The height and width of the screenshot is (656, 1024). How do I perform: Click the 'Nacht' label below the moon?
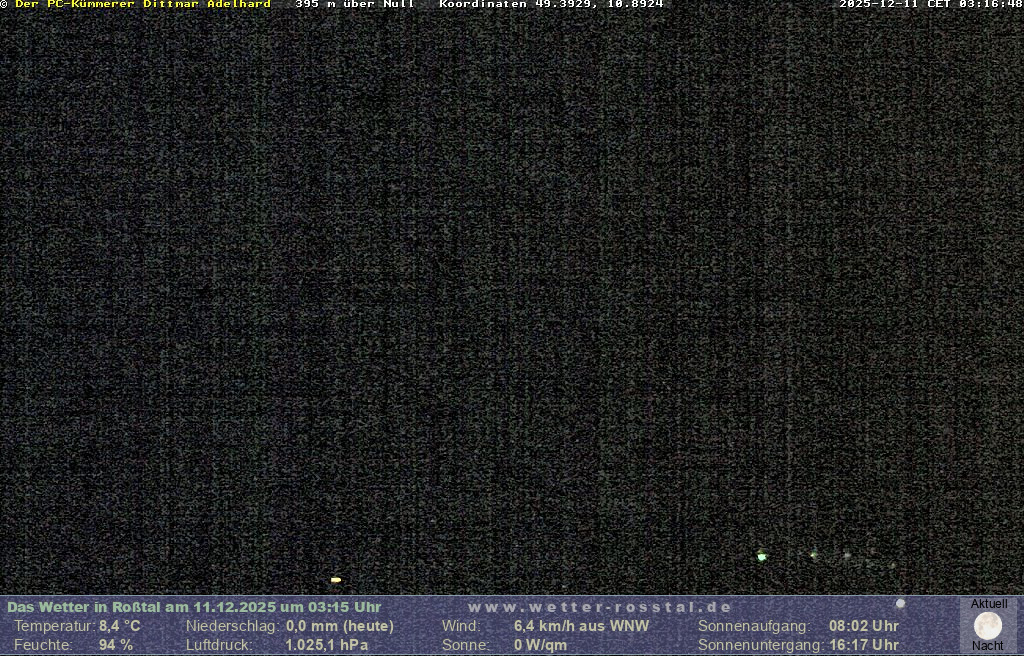click(988, 646)
